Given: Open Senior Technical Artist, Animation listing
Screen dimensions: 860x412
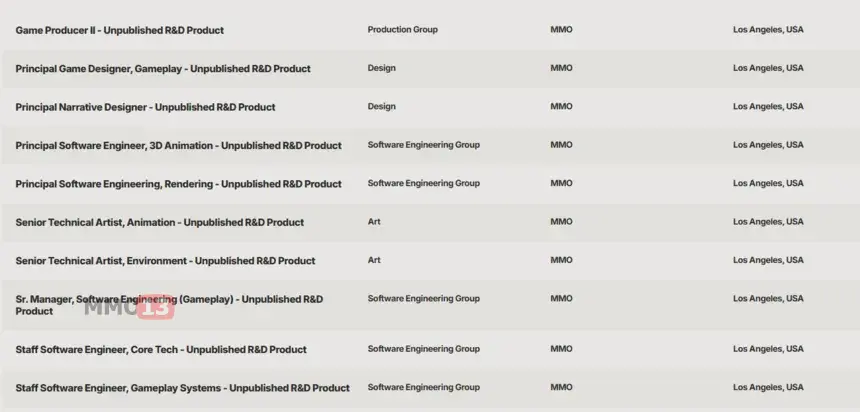Looking at the screenshot, I should [159, 222].
